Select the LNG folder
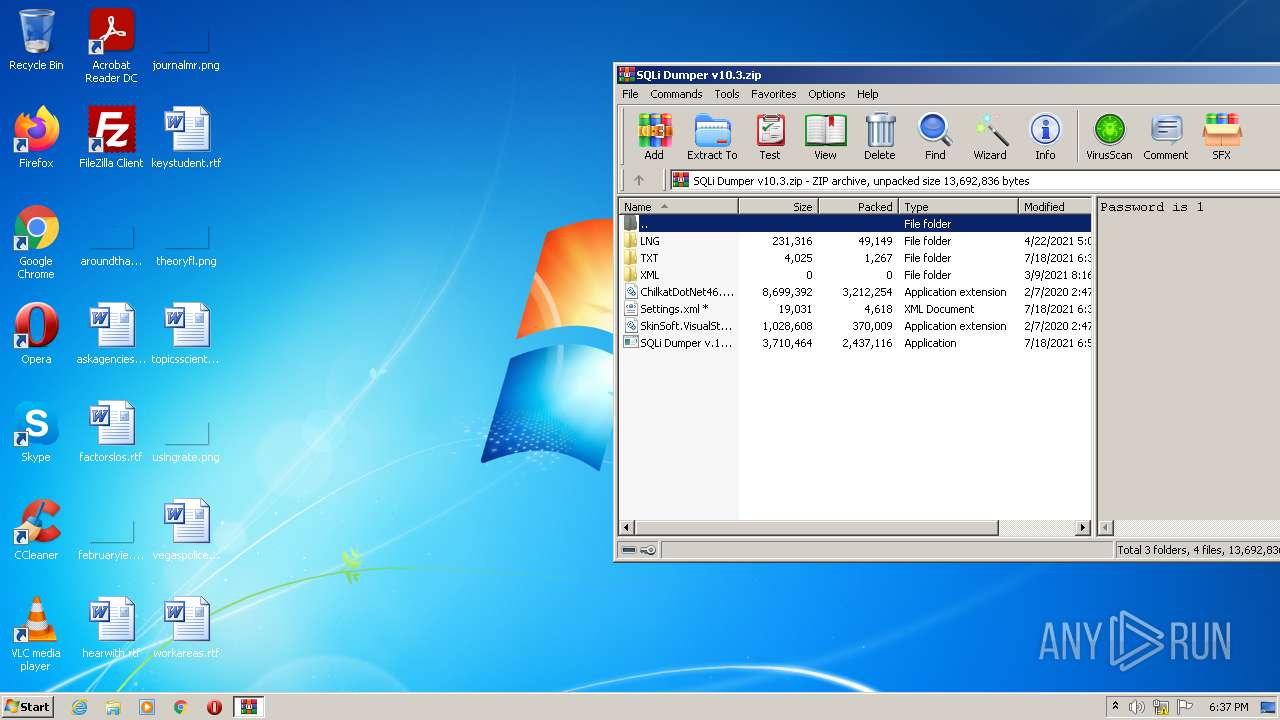 [x=856, y=241]
